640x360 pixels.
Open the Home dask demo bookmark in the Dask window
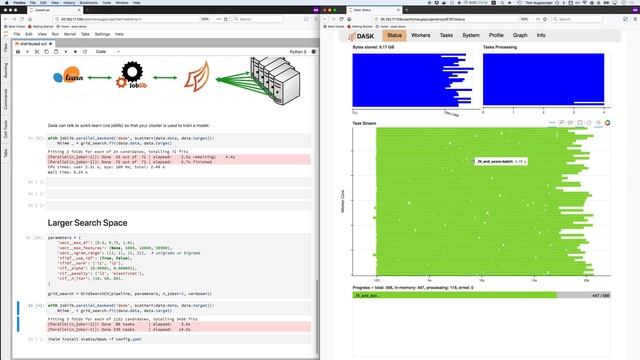click(x=391, y=27)
